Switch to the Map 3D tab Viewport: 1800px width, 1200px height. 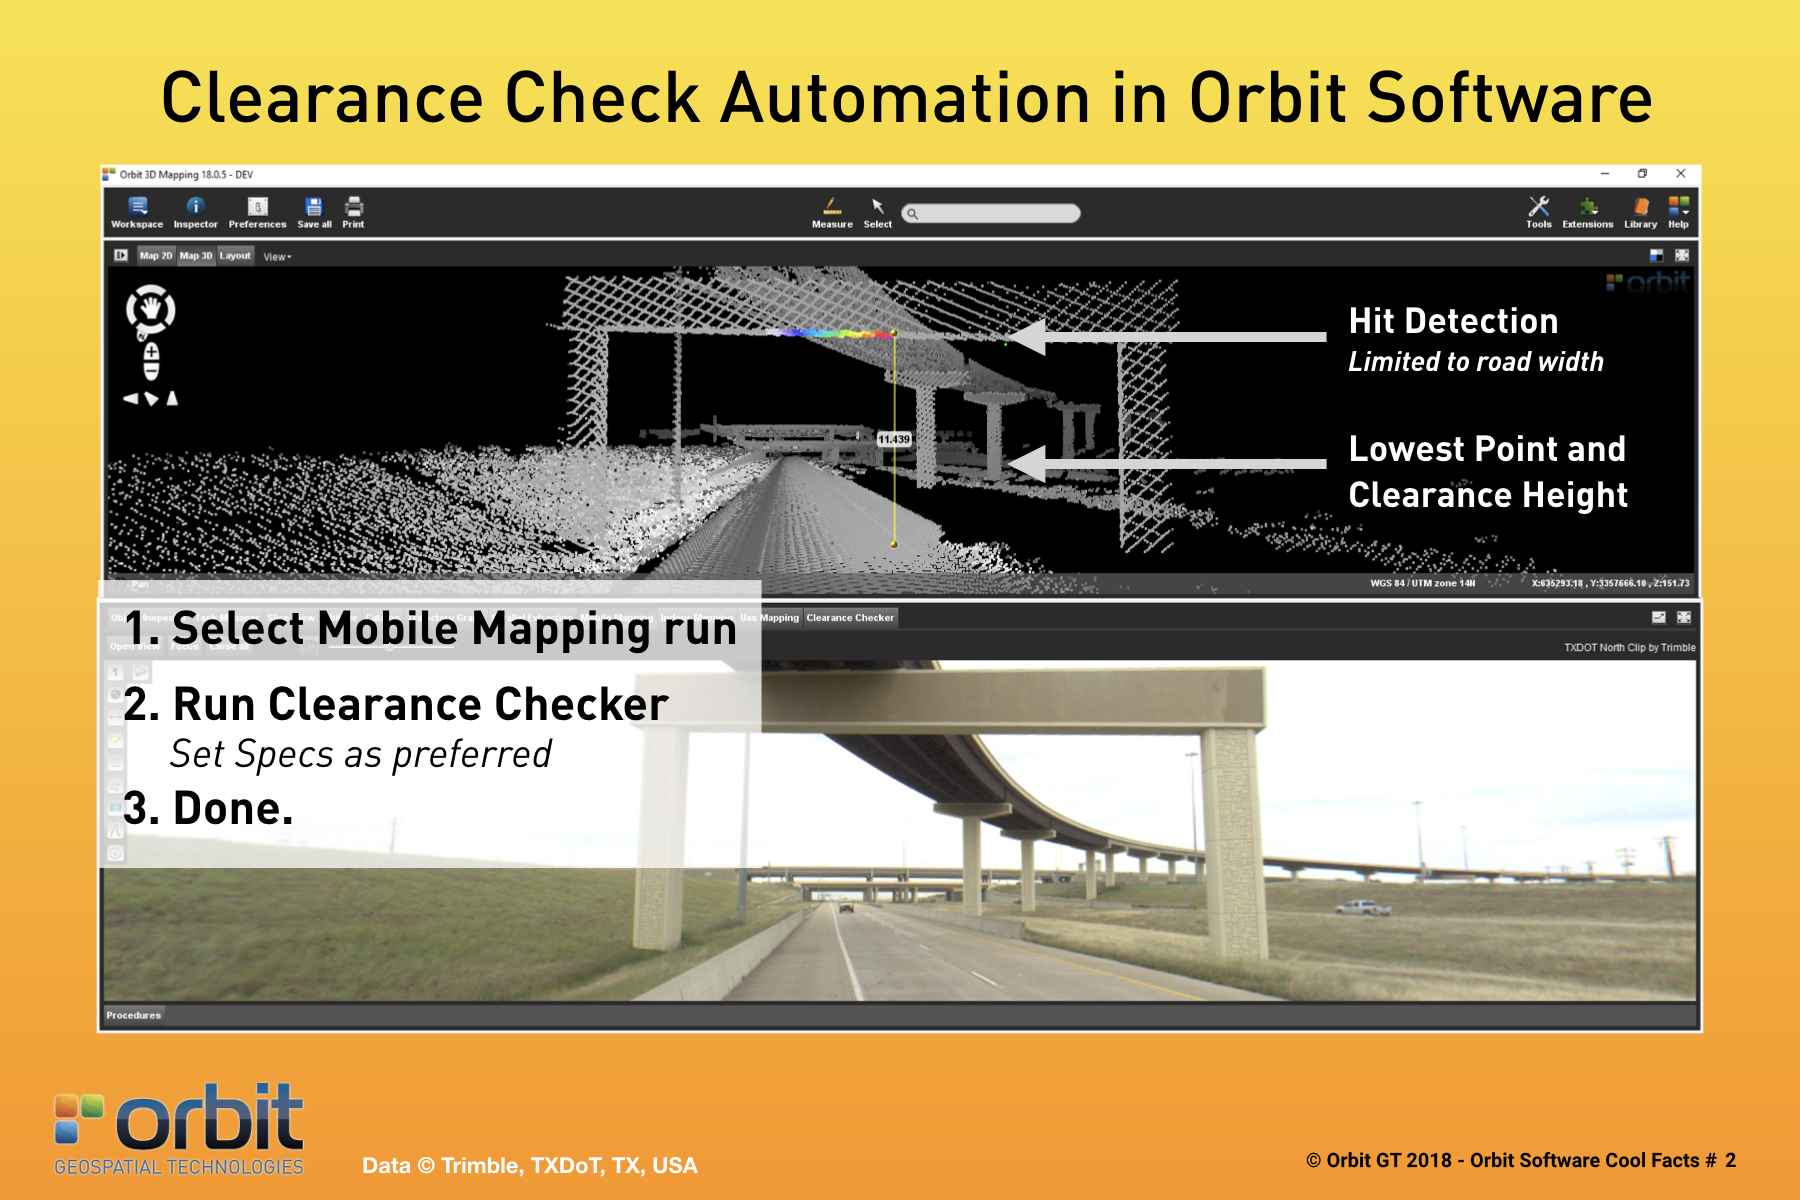[x=196, y=256]
